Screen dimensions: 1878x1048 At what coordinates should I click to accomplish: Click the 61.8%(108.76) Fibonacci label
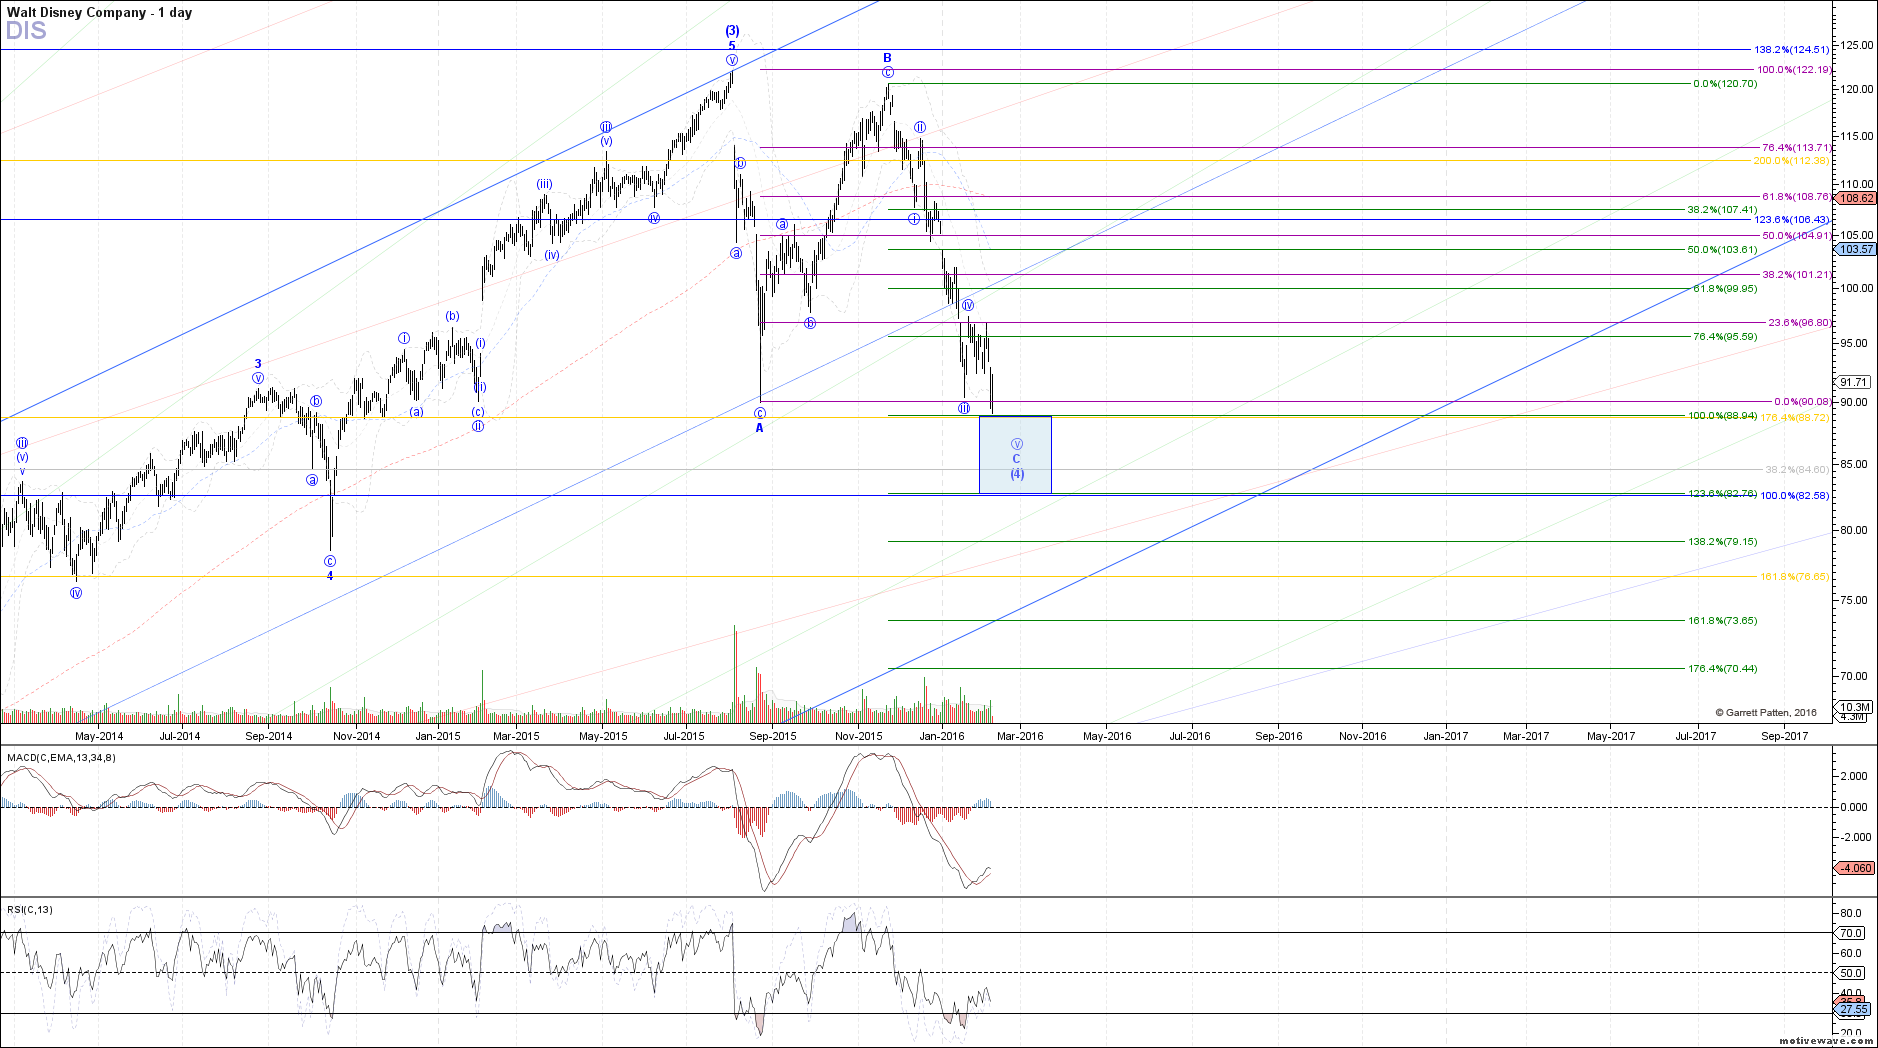pos(1796,196)
